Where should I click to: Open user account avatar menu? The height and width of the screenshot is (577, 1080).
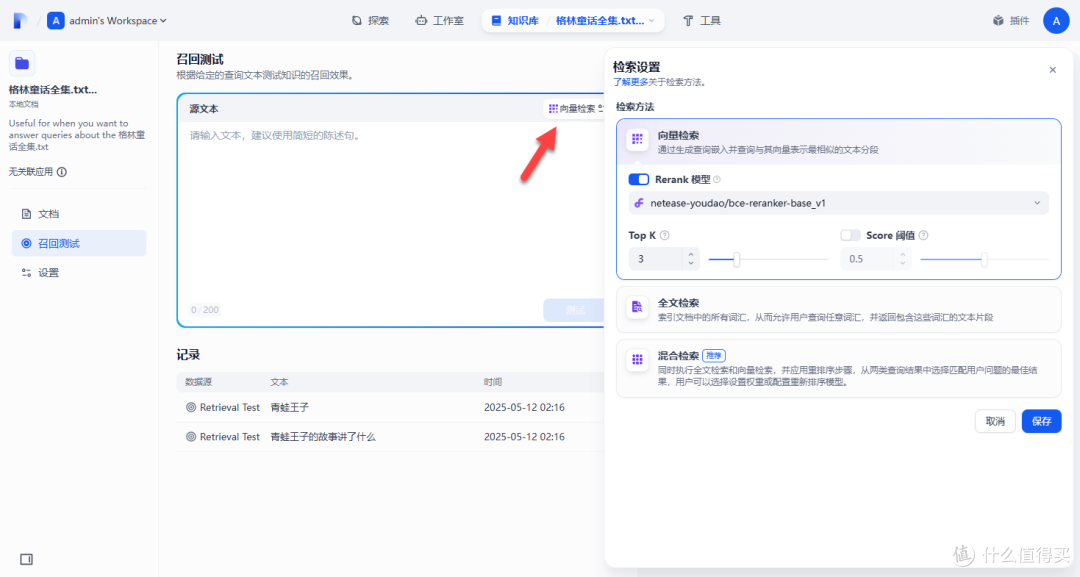click(x=1056, y=21)
